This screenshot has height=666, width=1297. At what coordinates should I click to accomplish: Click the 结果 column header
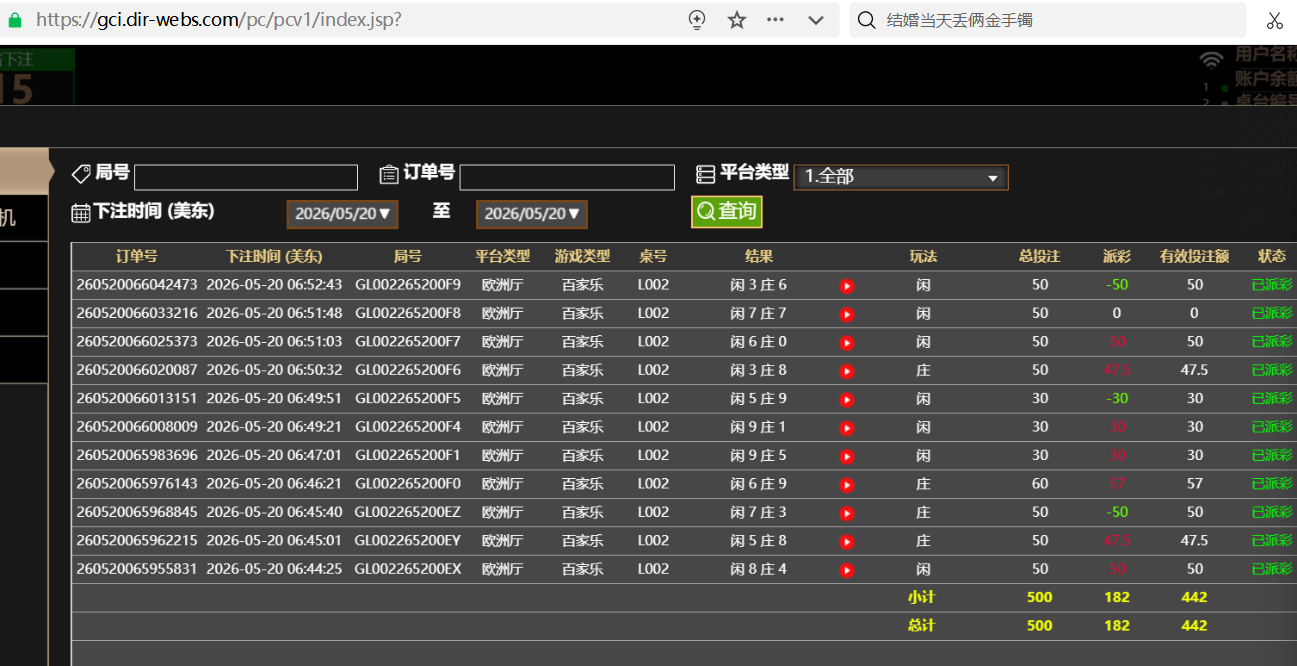tap(759, 256)
